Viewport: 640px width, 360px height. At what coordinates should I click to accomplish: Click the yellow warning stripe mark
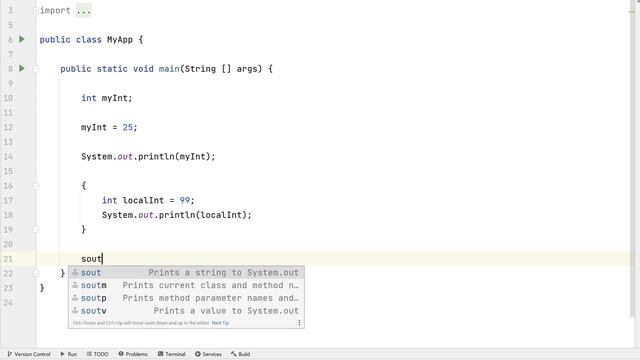click(x=631, y=12)
